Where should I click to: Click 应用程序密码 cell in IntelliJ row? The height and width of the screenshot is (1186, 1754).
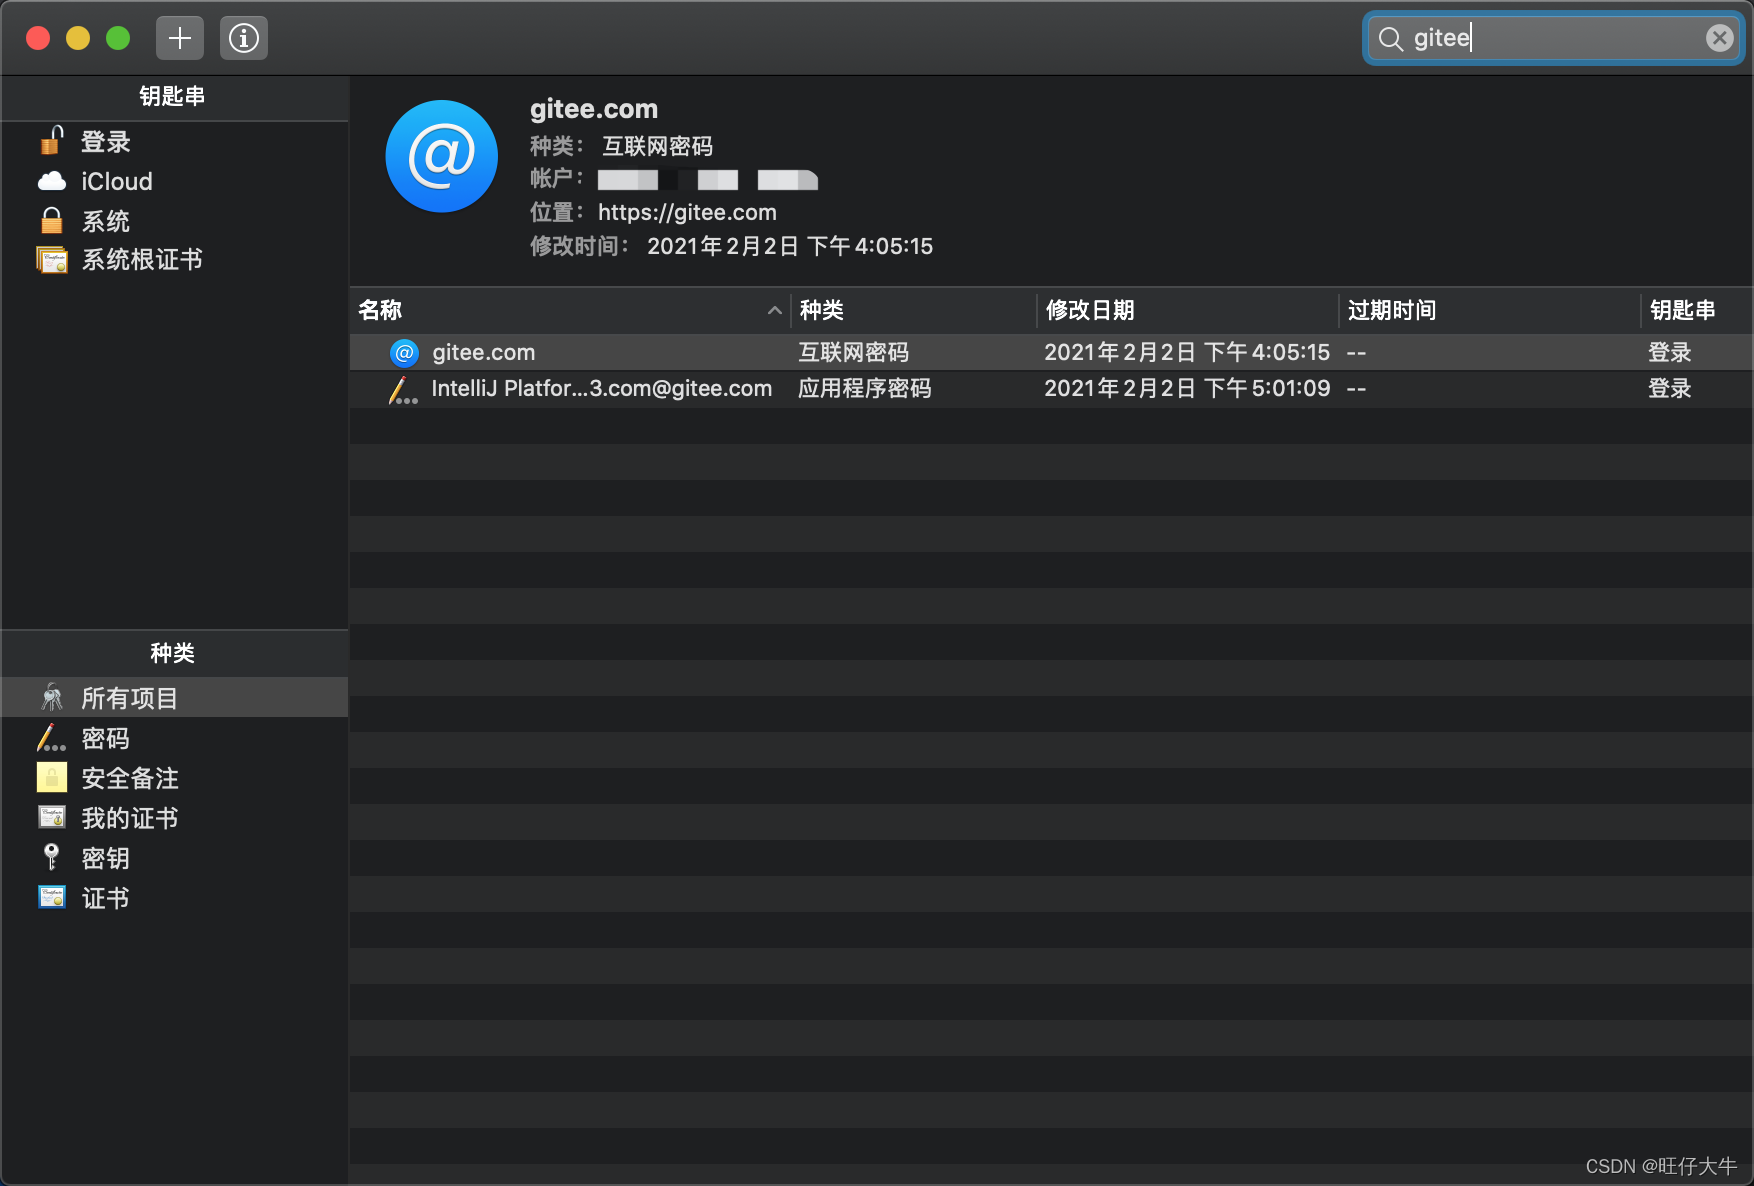[x=864, y=388]
